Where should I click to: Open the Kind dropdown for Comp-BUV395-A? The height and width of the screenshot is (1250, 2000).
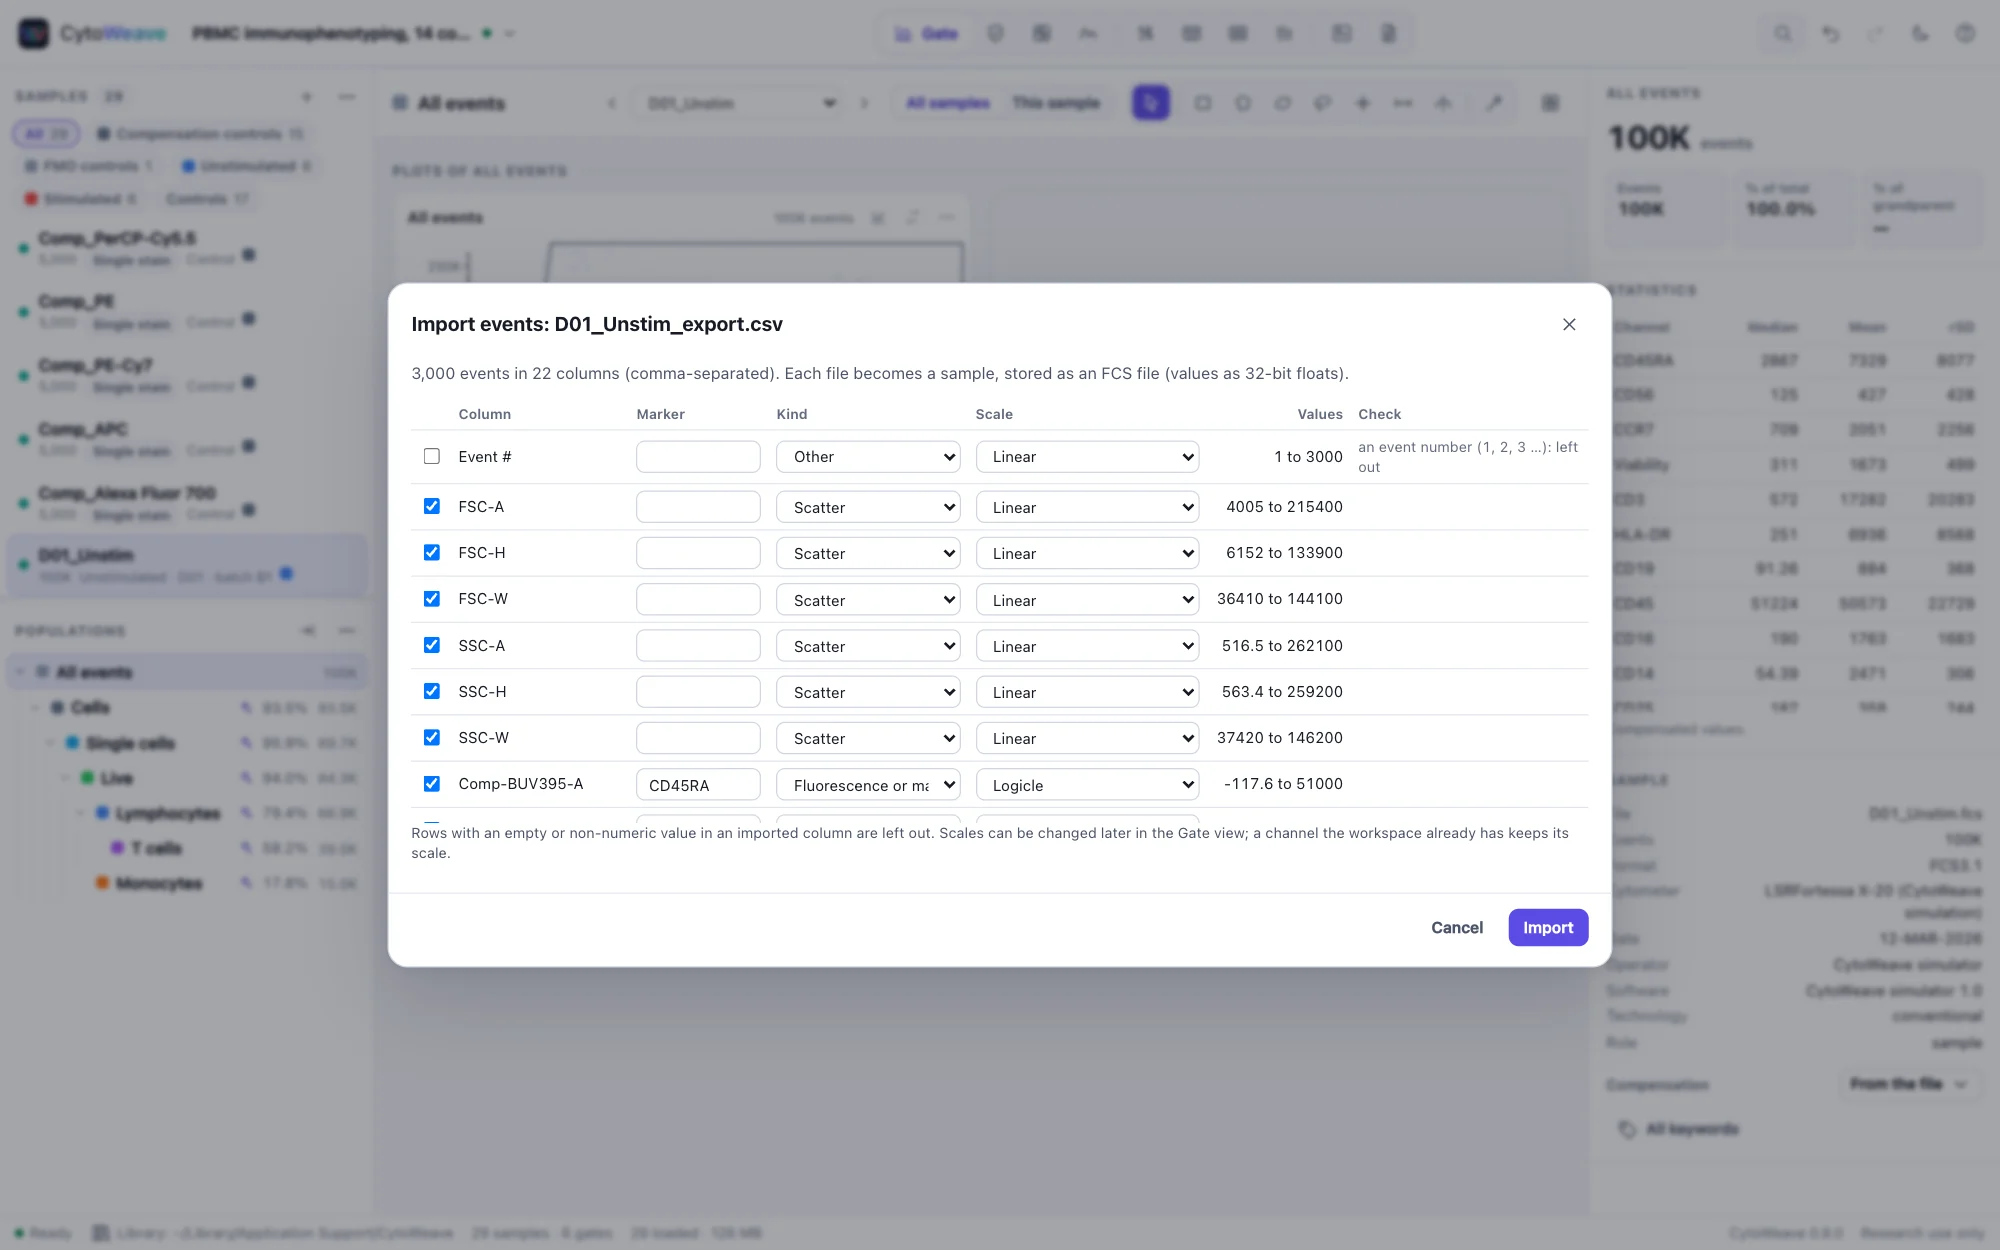pos(868,785)
